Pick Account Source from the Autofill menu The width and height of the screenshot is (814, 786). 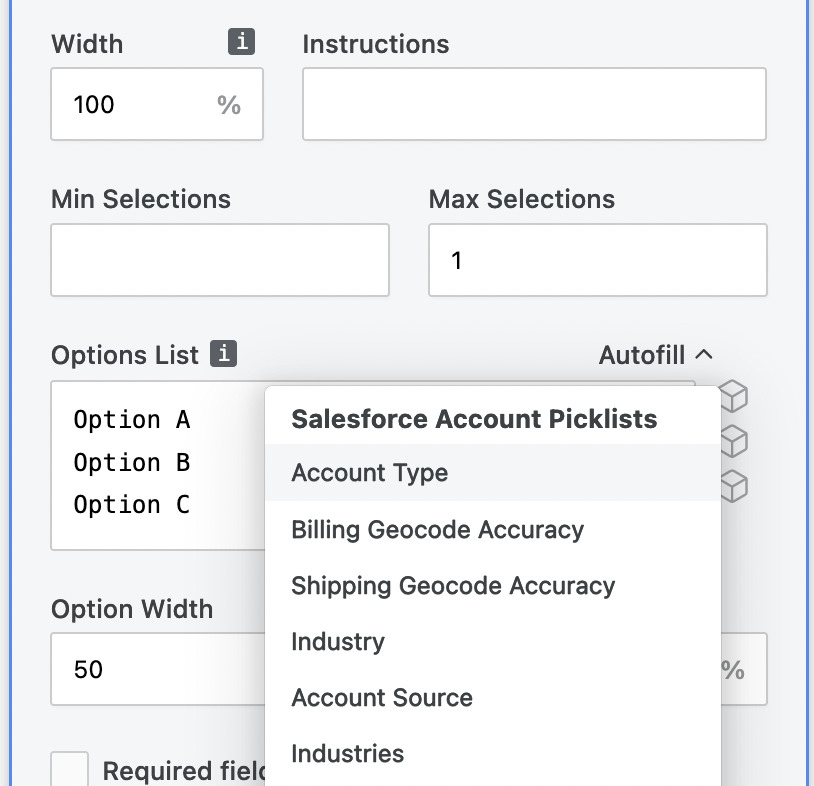(493, 698)
